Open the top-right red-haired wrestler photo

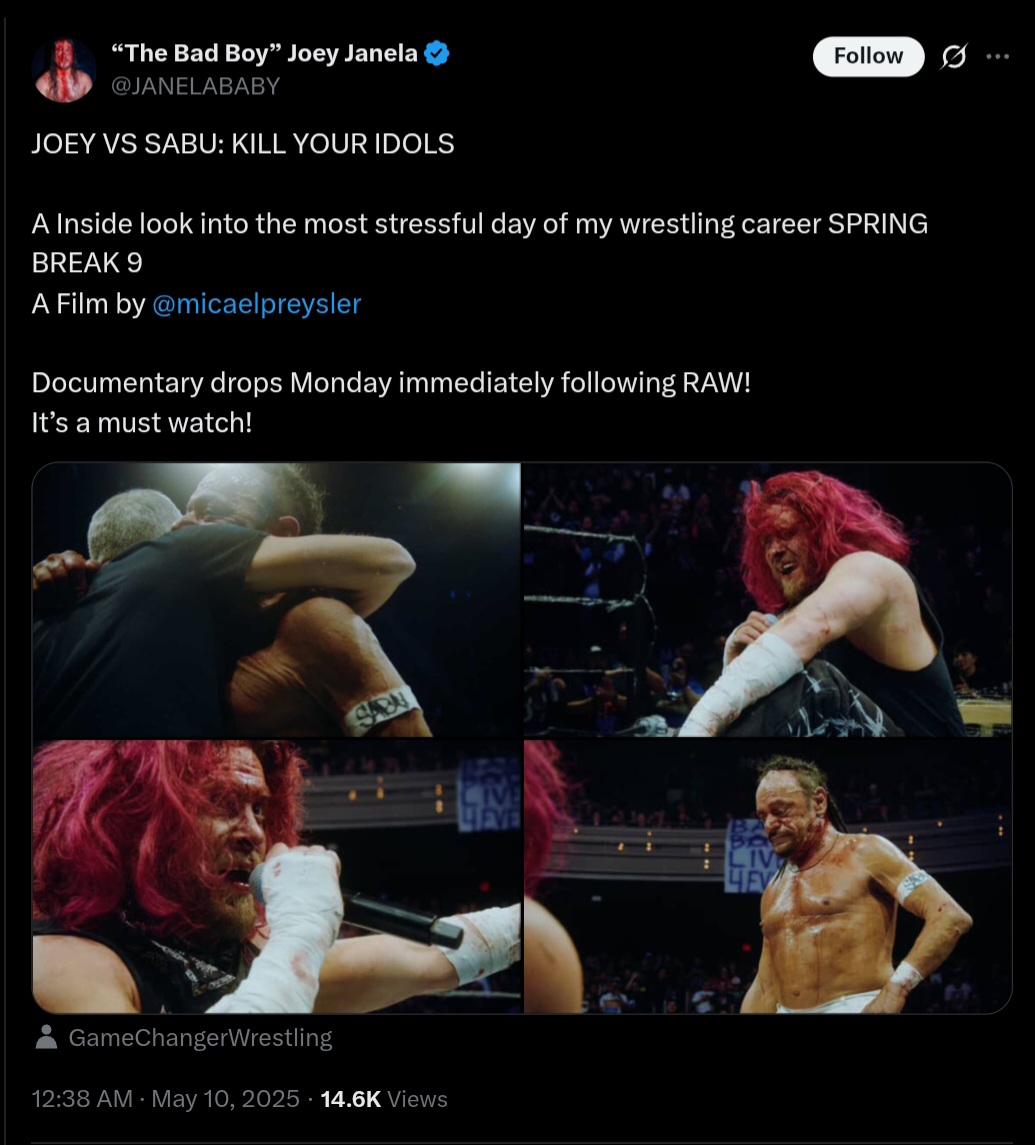pos(768,600)
